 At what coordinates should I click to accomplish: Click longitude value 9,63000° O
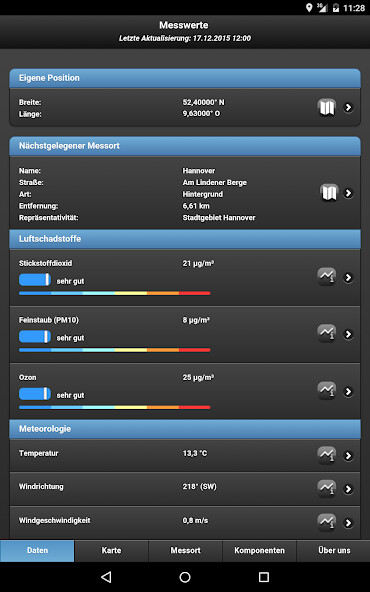pos(201,113)
